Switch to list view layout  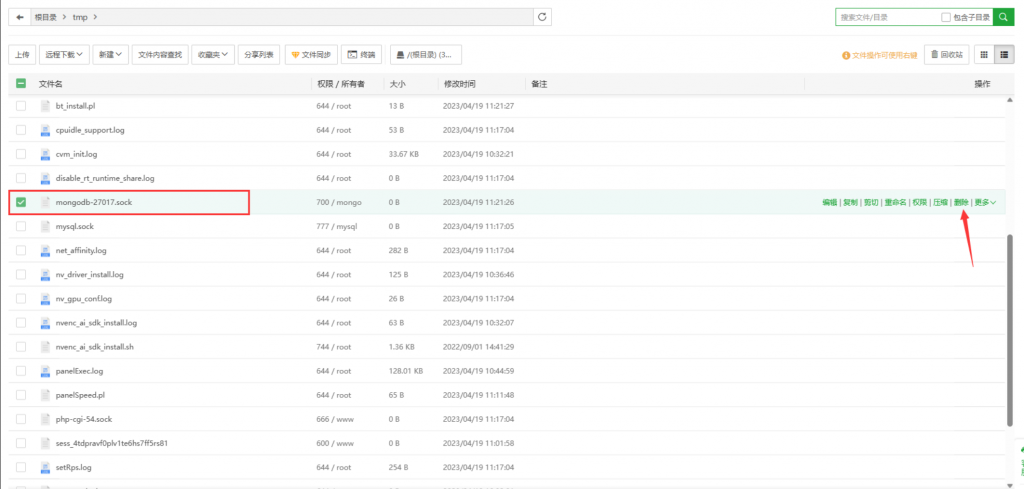1004,54
